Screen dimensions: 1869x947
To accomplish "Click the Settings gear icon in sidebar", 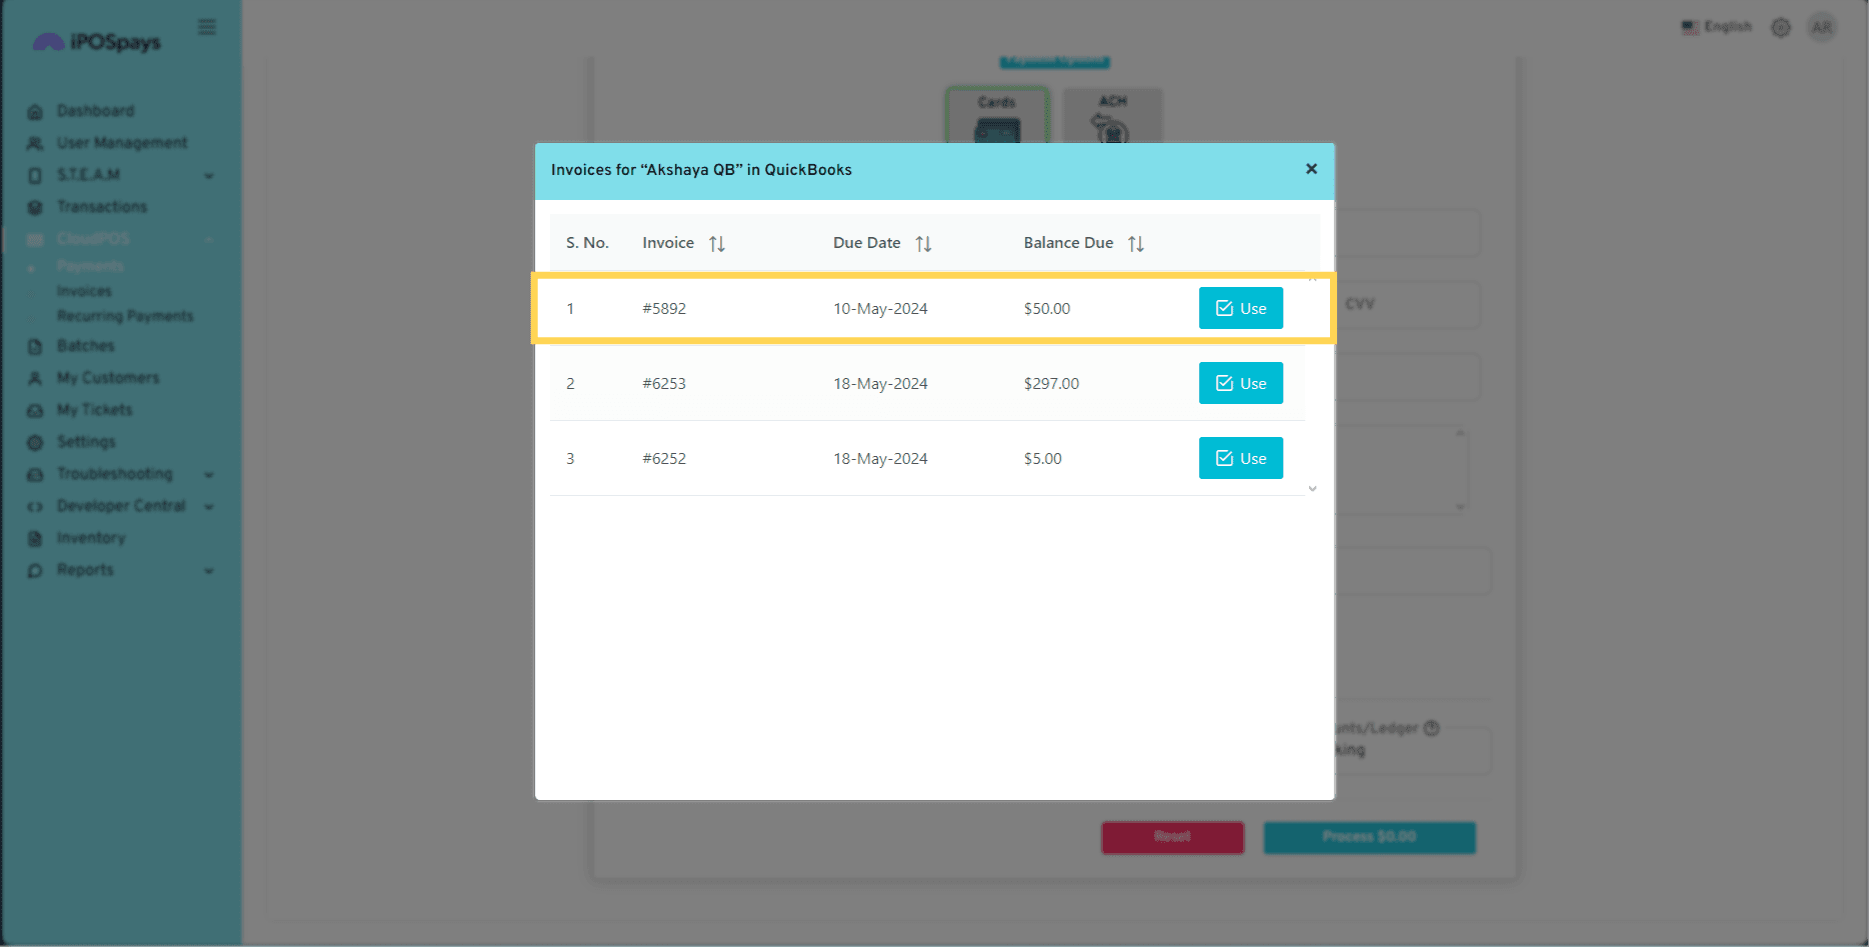I will [35, 443].
